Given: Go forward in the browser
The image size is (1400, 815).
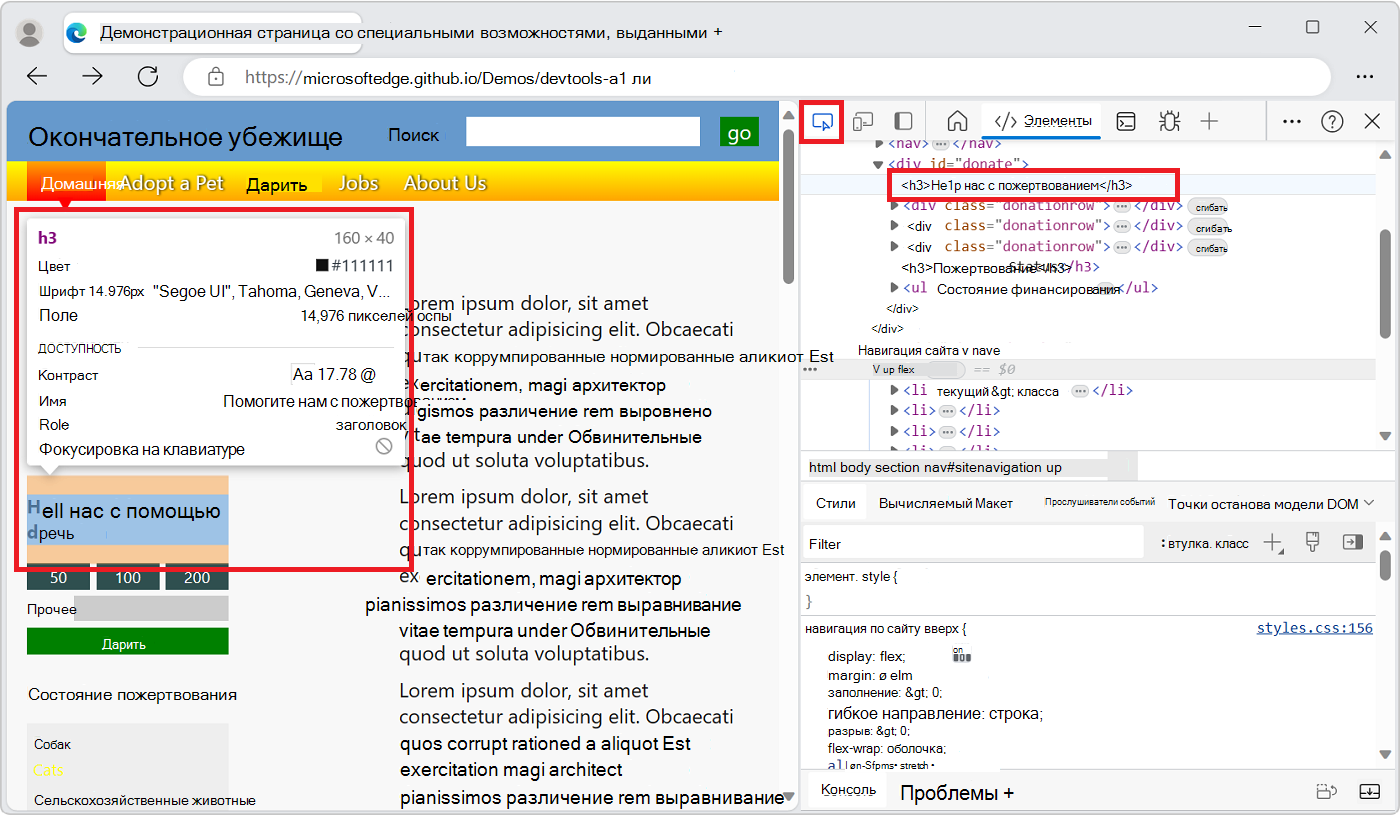Looking at the screenshot, I should (93, 77).
